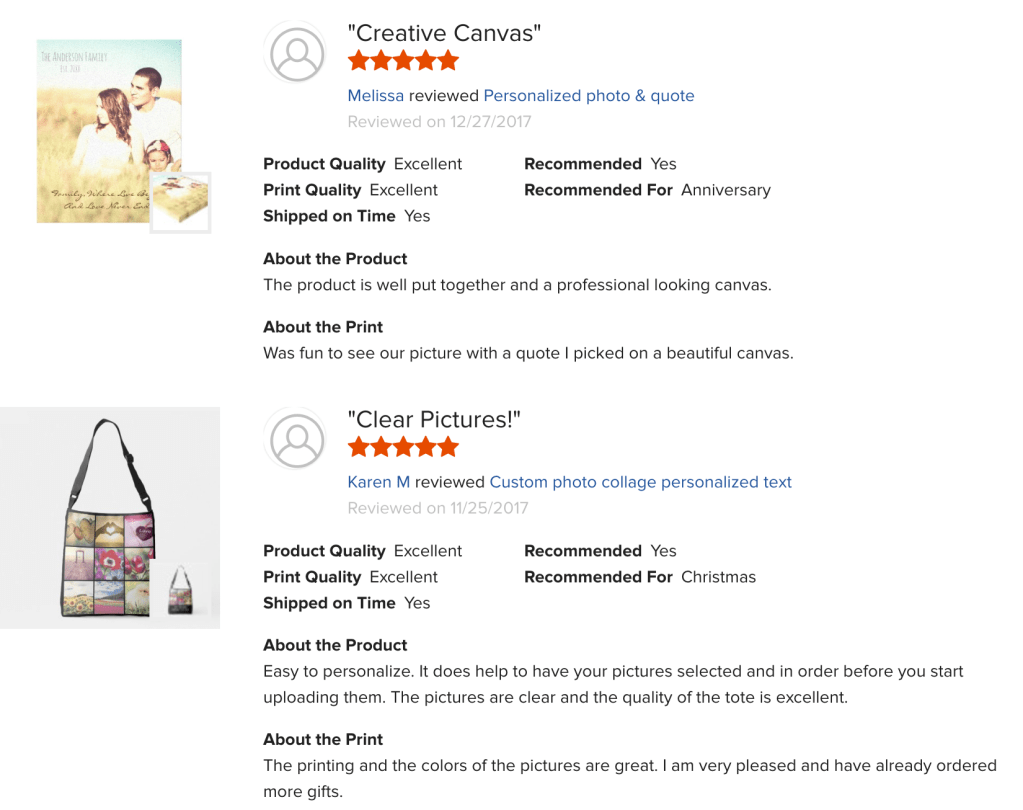Click third star of Creative Canvas rating
Image resolution: width=1023 pixels, height=810 pixels.
[x=403, y=61]
